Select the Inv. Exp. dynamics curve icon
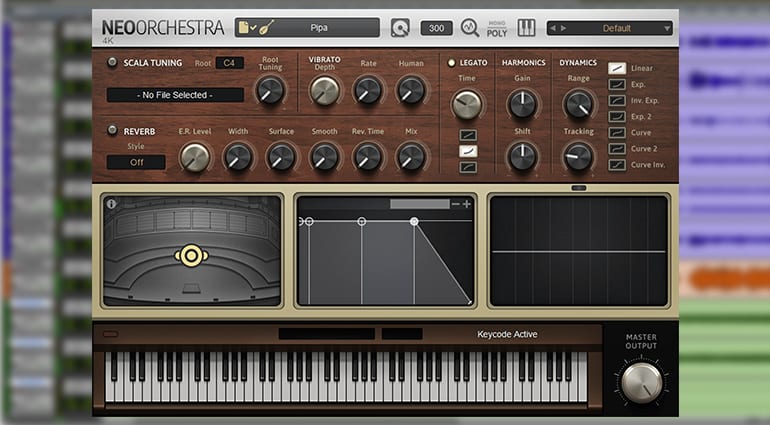The height and width of the screenshot is (425, 770). (617, 101)
